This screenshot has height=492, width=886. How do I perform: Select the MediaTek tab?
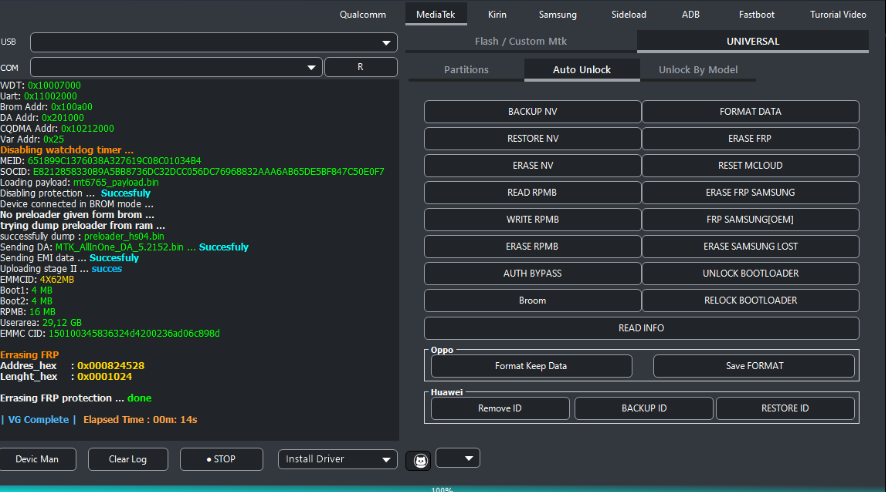(436, 15)
